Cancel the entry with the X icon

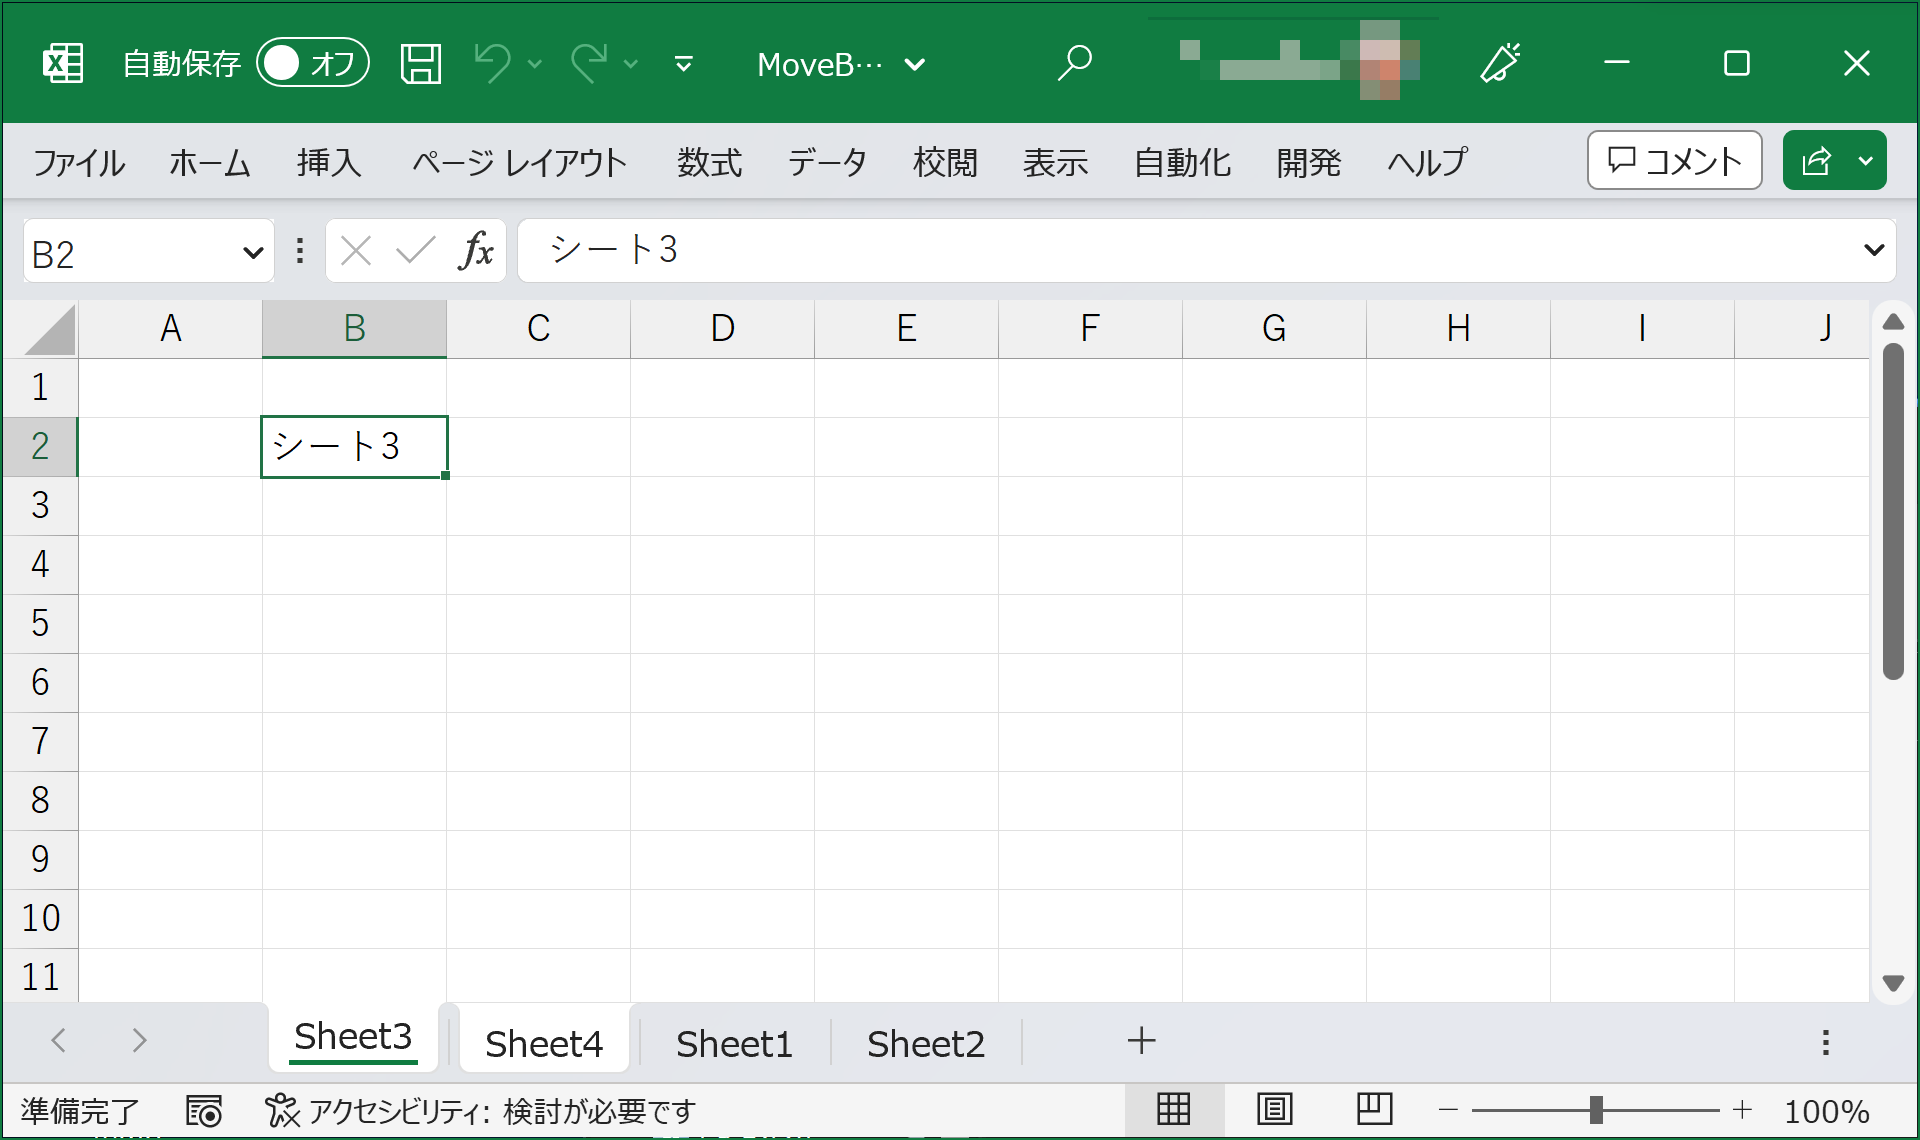356,251
